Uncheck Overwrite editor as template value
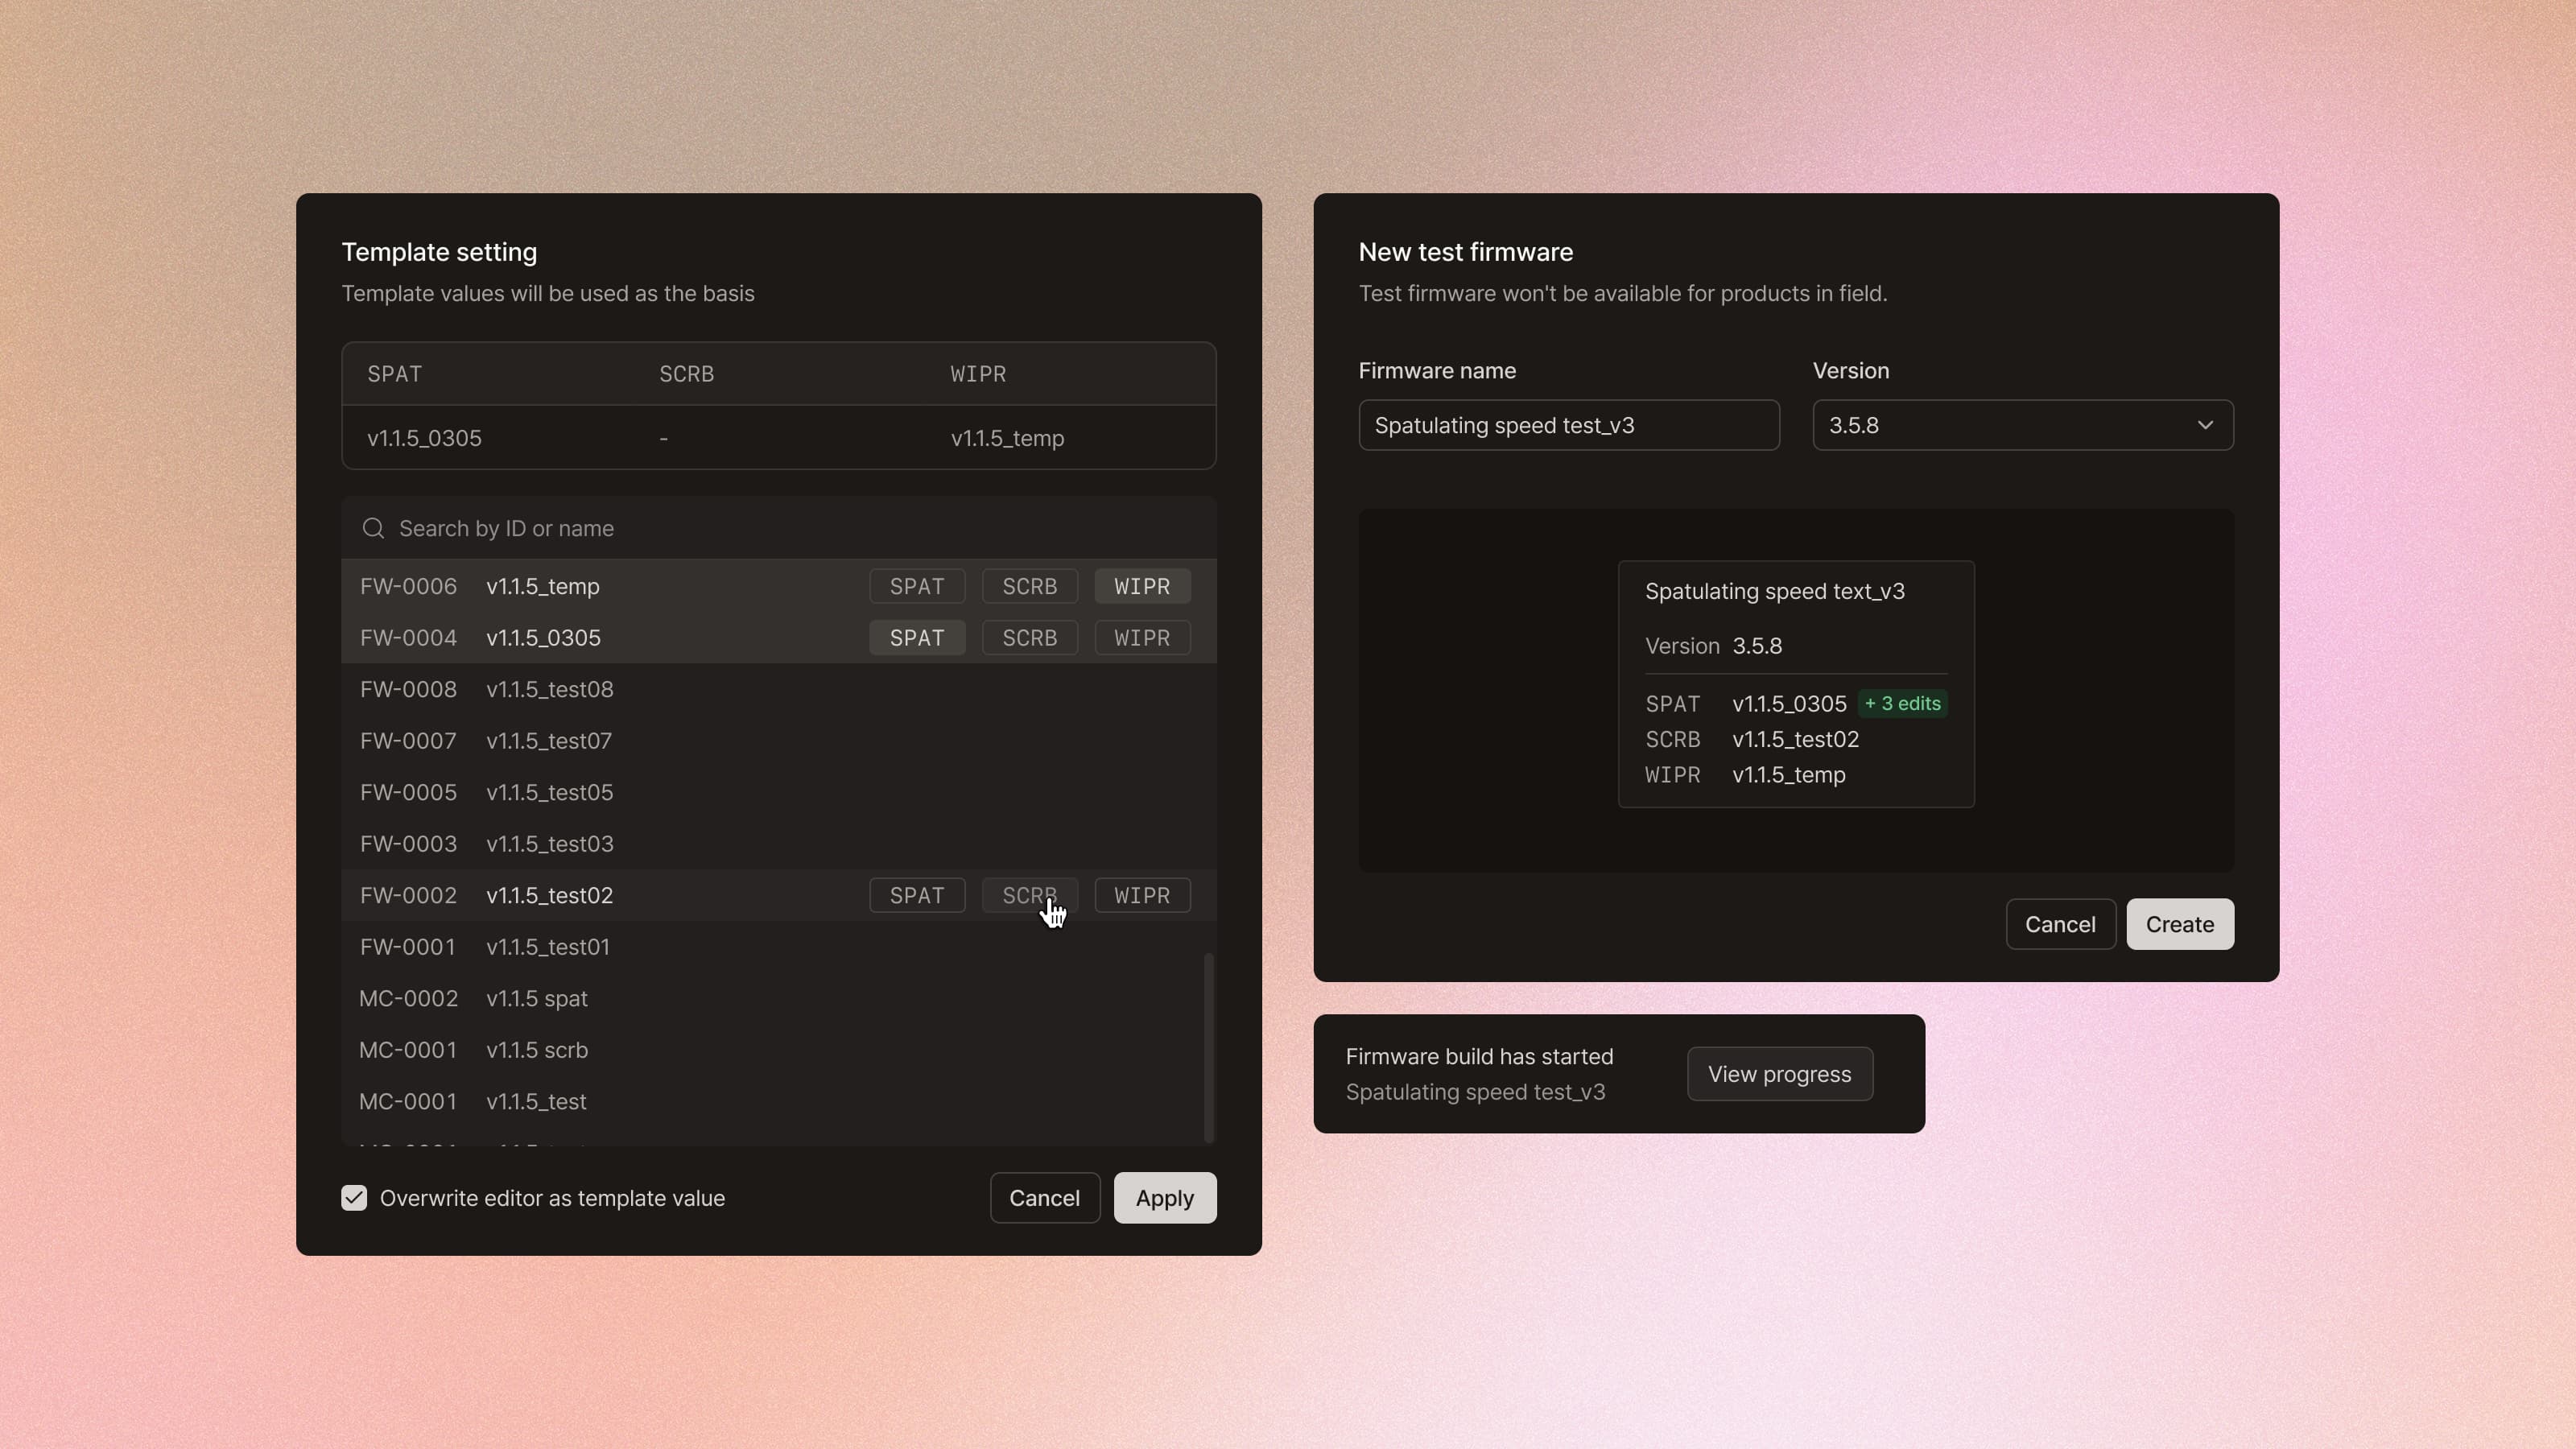The height and width of the screenshot is (1449, 2576). click(354, 1198)
